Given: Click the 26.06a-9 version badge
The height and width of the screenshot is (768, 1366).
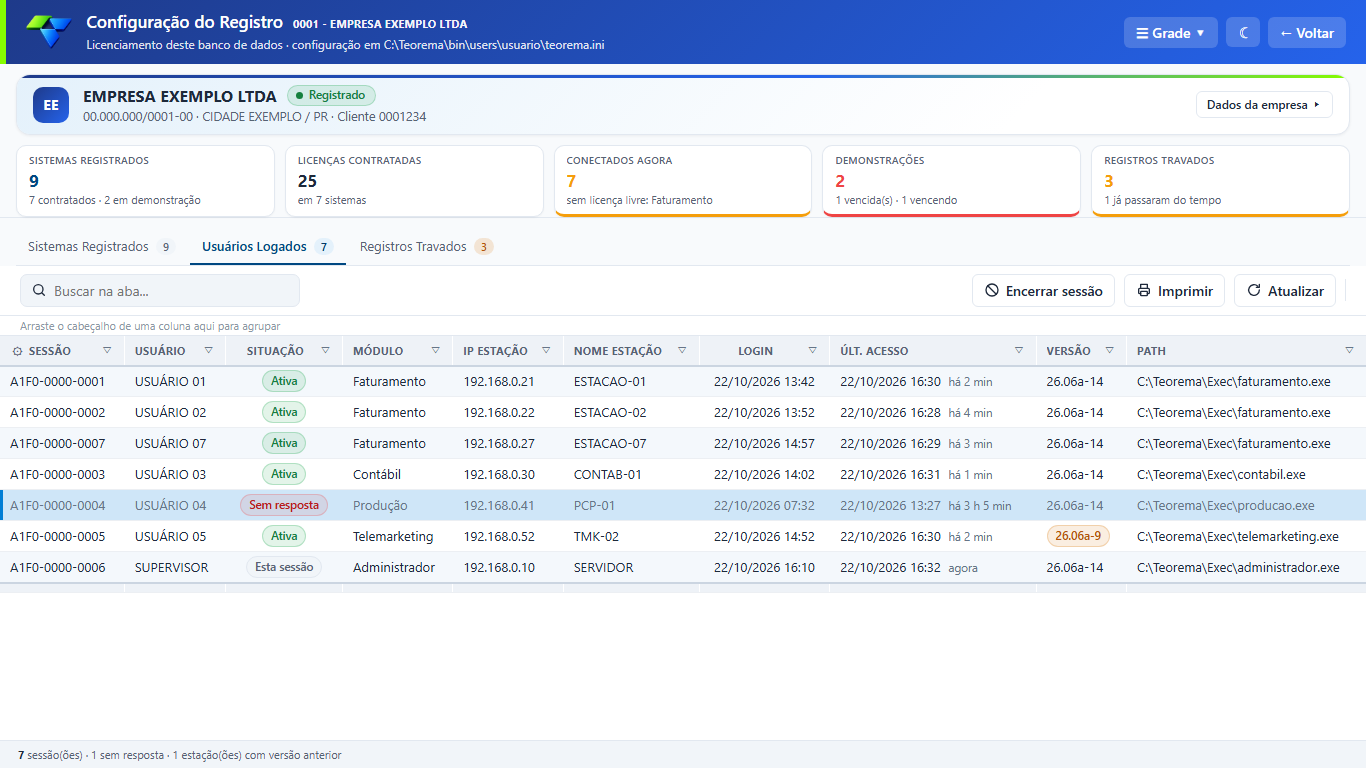Looking at the screenshot, I should [1078, 536].
